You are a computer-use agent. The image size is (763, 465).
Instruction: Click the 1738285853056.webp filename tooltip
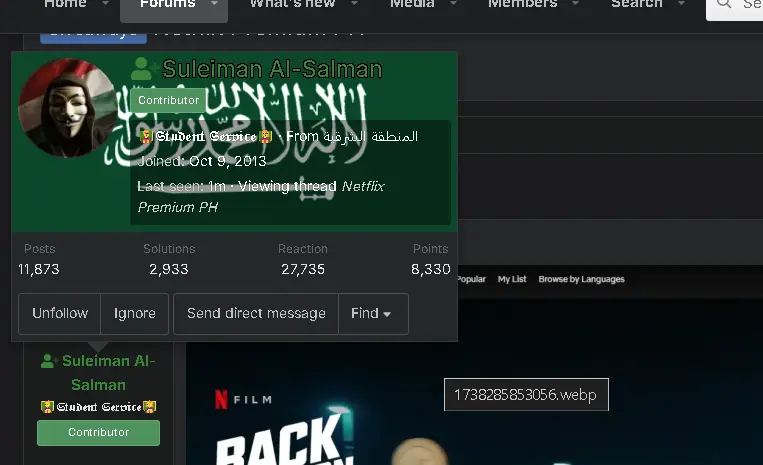coord(526,394)
